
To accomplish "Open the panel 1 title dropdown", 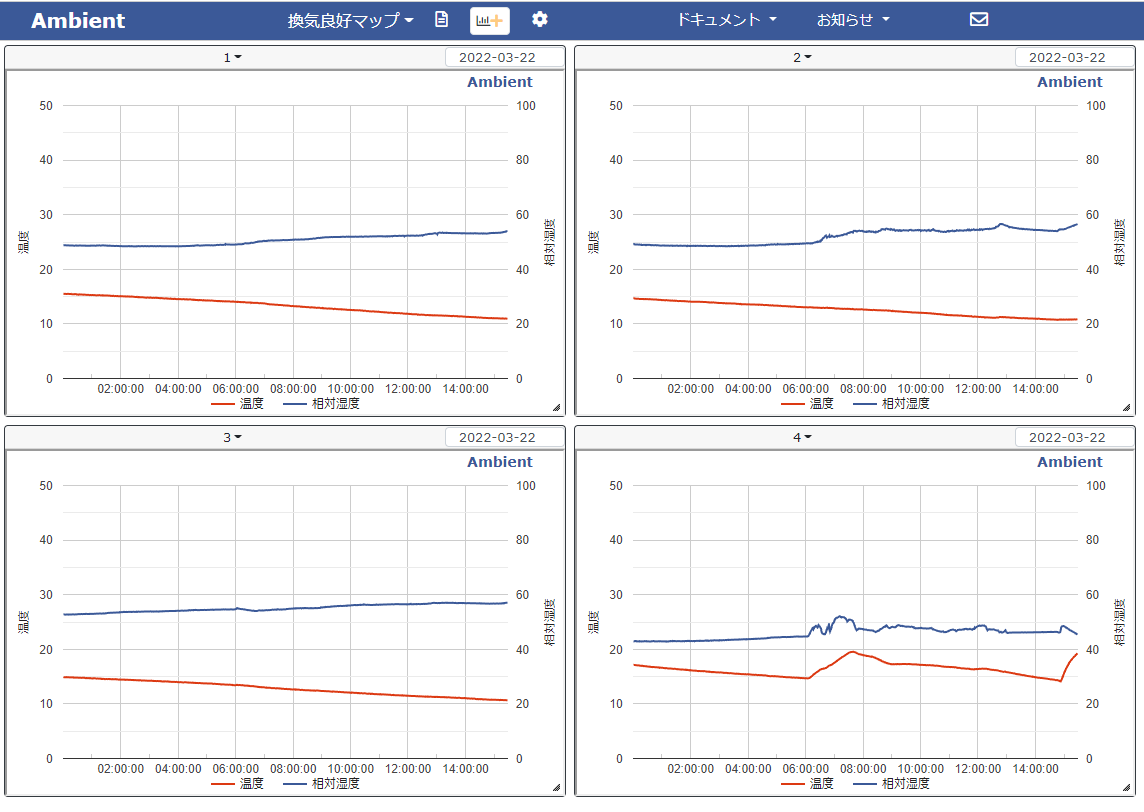I will (x=232, y=57).
